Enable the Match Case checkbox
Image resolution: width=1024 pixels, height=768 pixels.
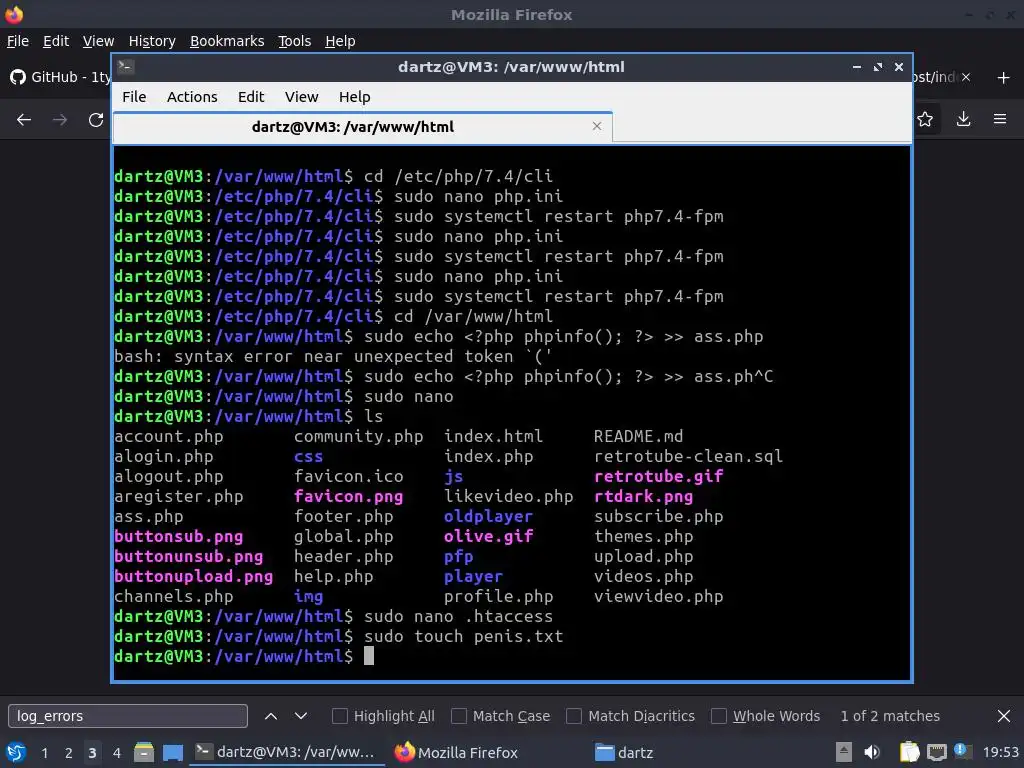(x=459, y=716)
